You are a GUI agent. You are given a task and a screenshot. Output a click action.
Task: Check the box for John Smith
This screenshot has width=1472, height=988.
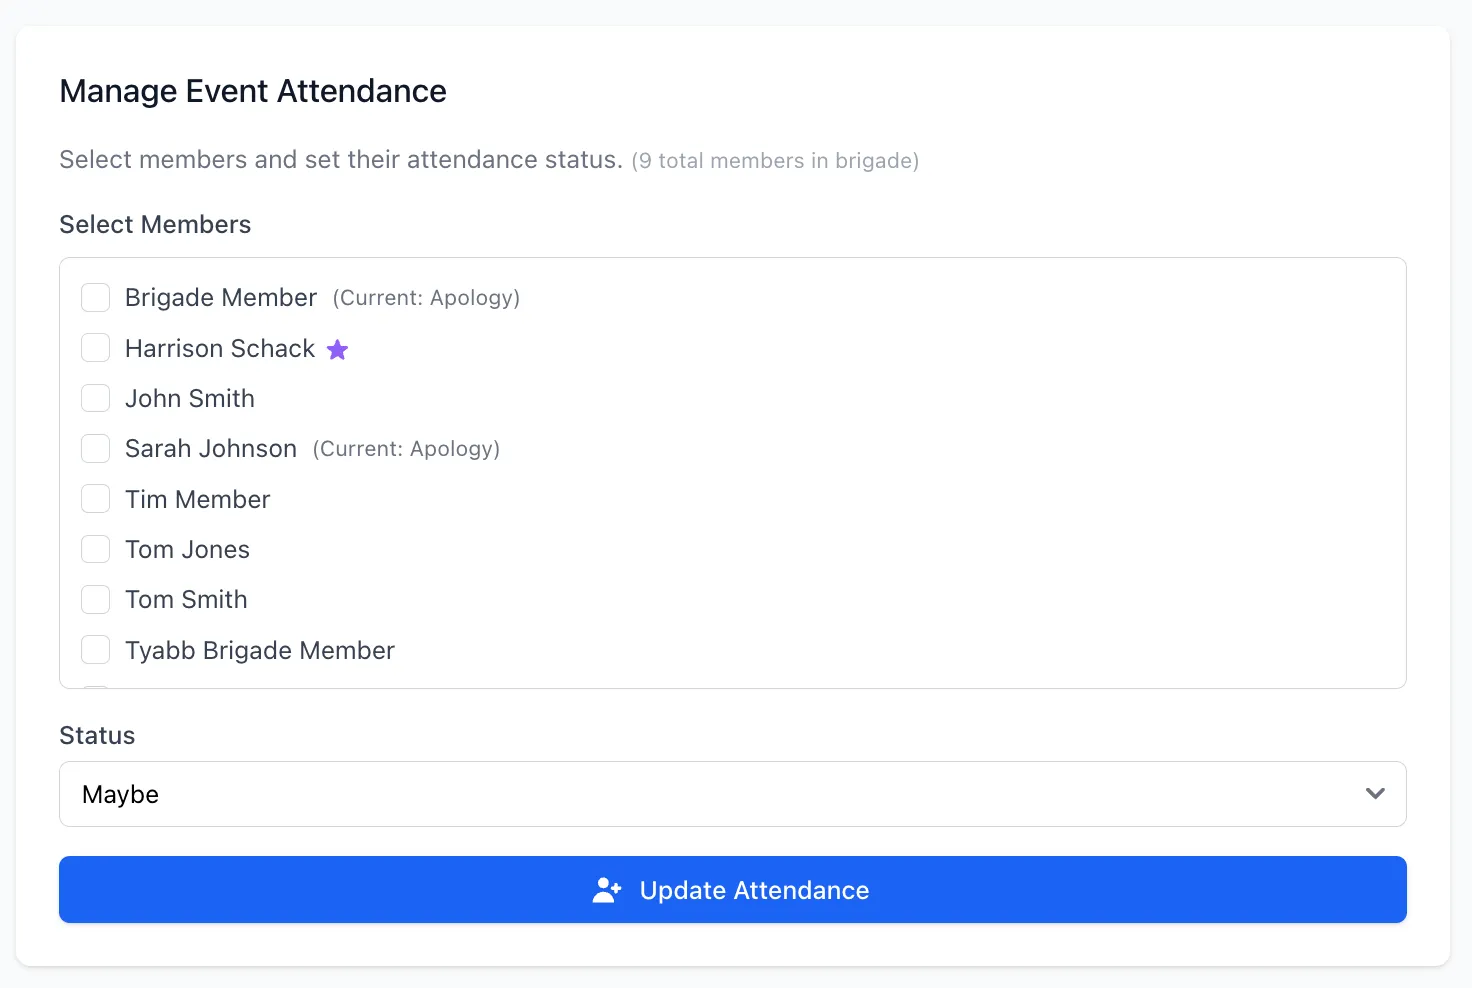[x=95, y=398]
